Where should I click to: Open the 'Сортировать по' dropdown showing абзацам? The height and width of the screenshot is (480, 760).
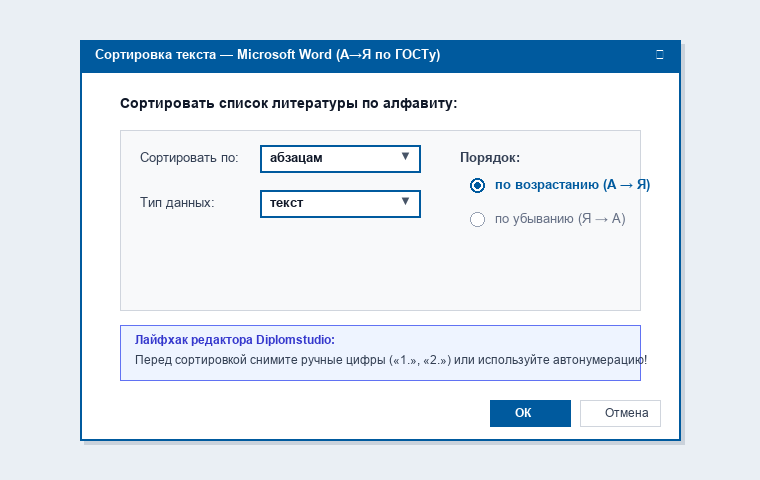[340, 159]
